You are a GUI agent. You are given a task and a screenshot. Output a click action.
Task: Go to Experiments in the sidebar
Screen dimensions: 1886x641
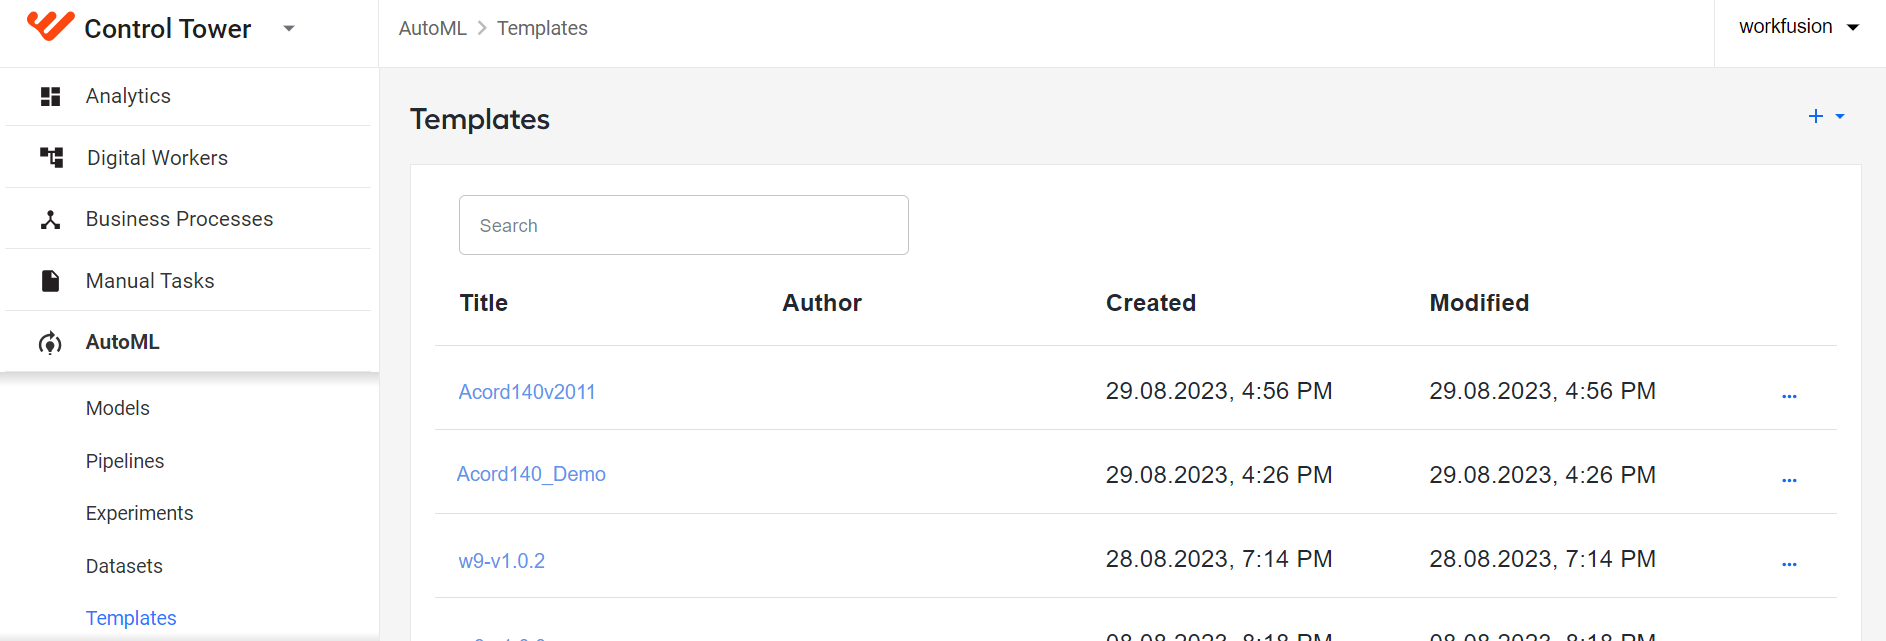pos(140,513)
